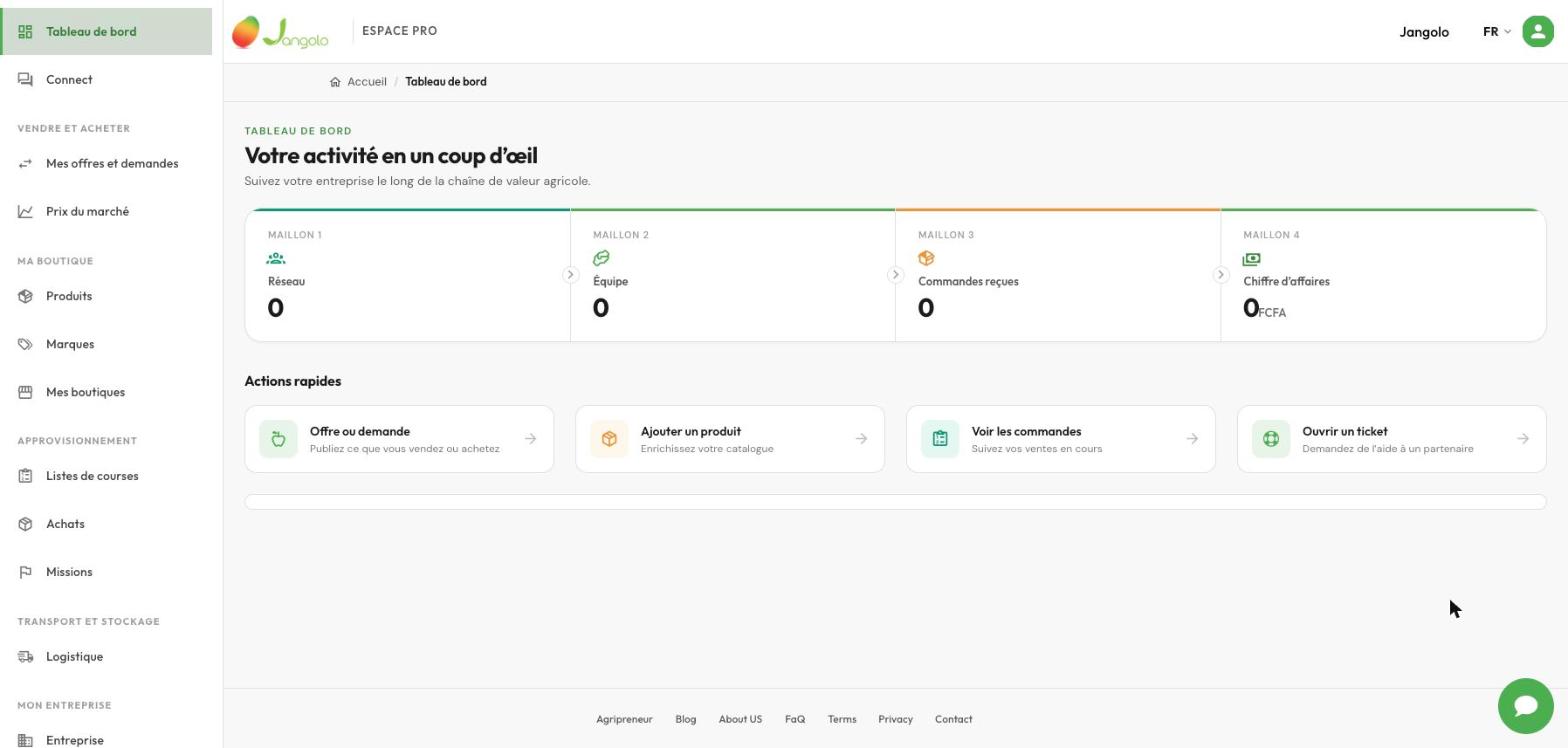Click the Ouvrir un ticket lifebuoy icon
This screenshot has width=1568, height=748.
(x=1271, y=439)
